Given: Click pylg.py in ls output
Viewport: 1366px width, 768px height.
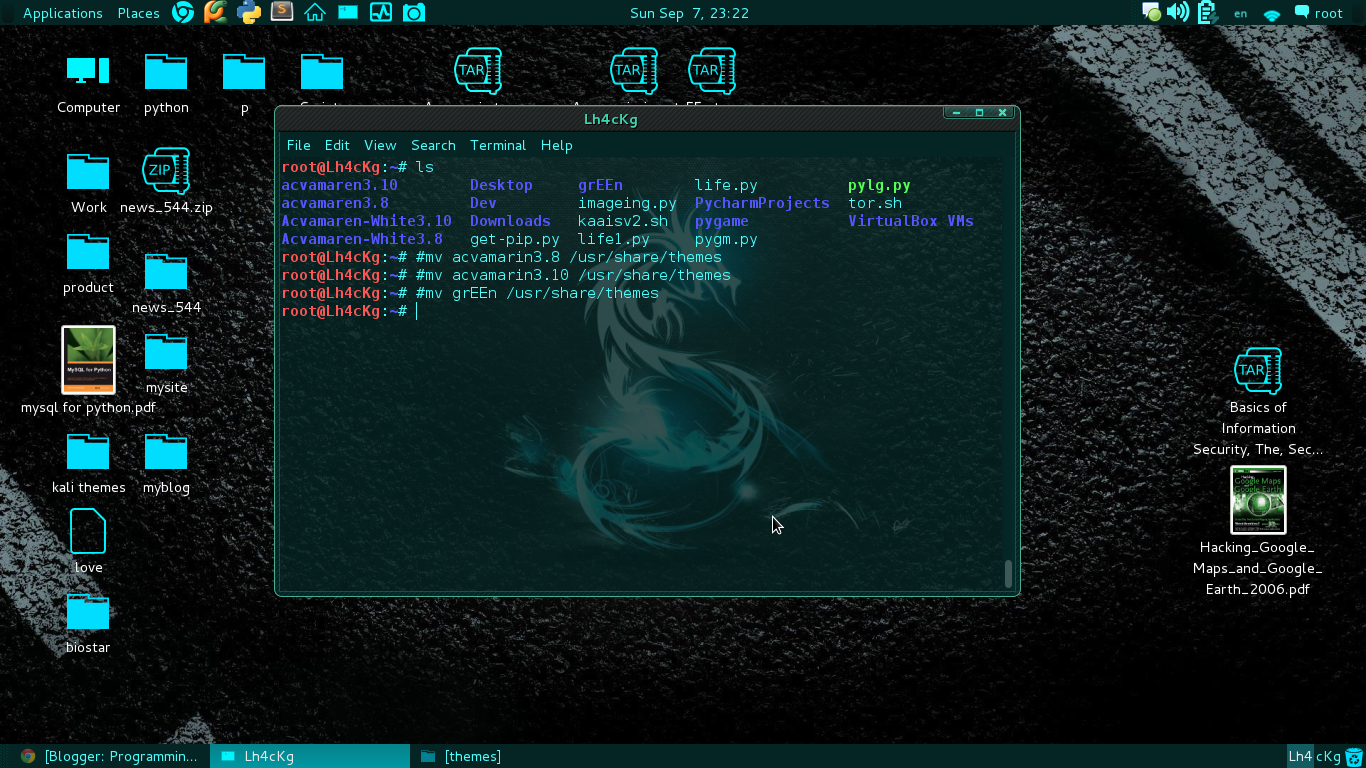Looking at the screenshot, I should [x=879, y=185].
